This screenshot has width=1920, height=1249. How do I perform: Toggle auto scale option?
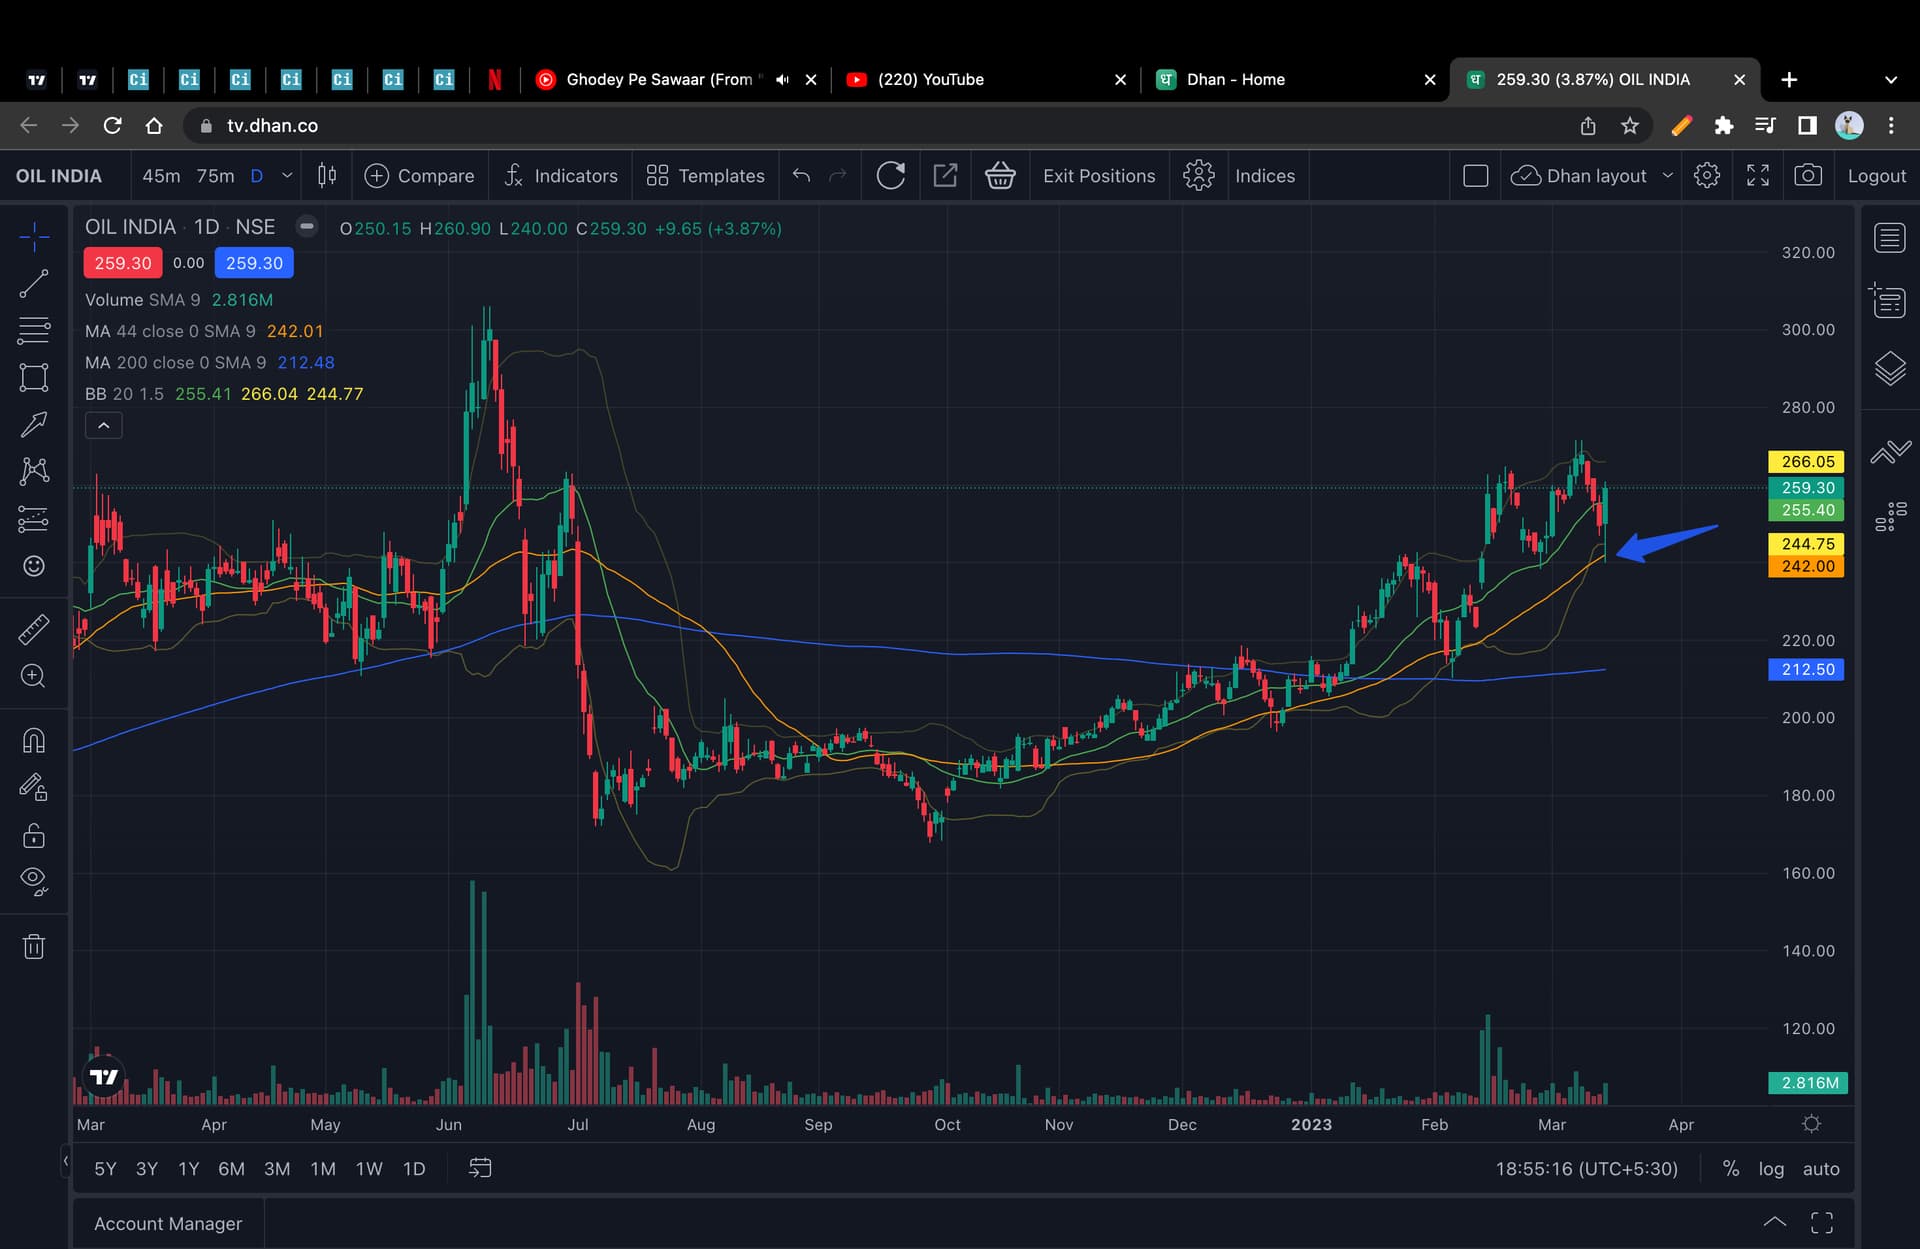click(x=1820, y=1169)
